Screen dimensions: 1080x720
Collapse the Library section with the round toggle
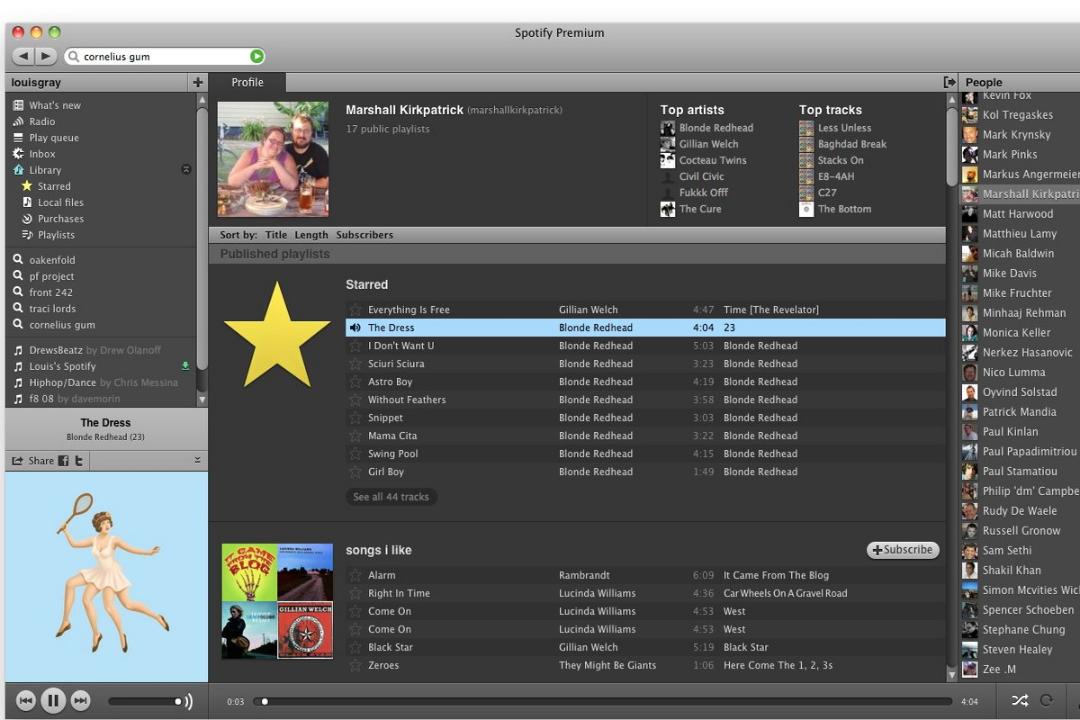coord(186,169)
